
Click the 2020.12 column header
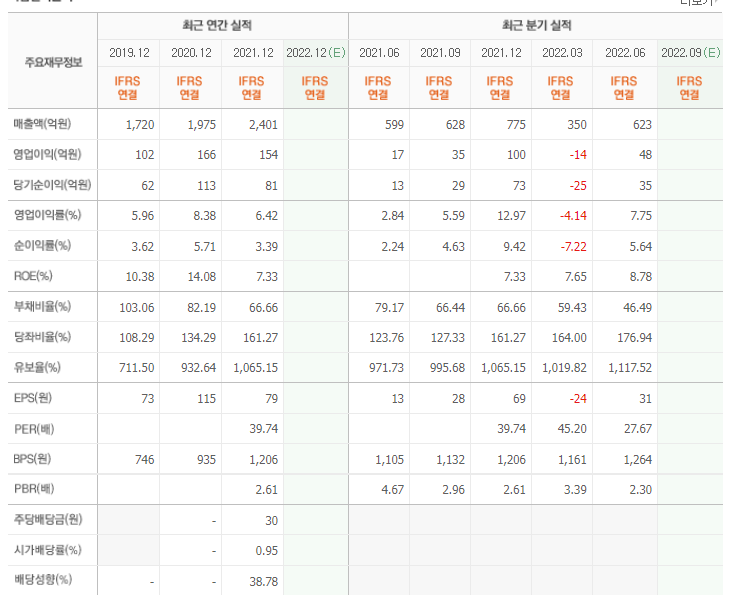pos(191,53)
